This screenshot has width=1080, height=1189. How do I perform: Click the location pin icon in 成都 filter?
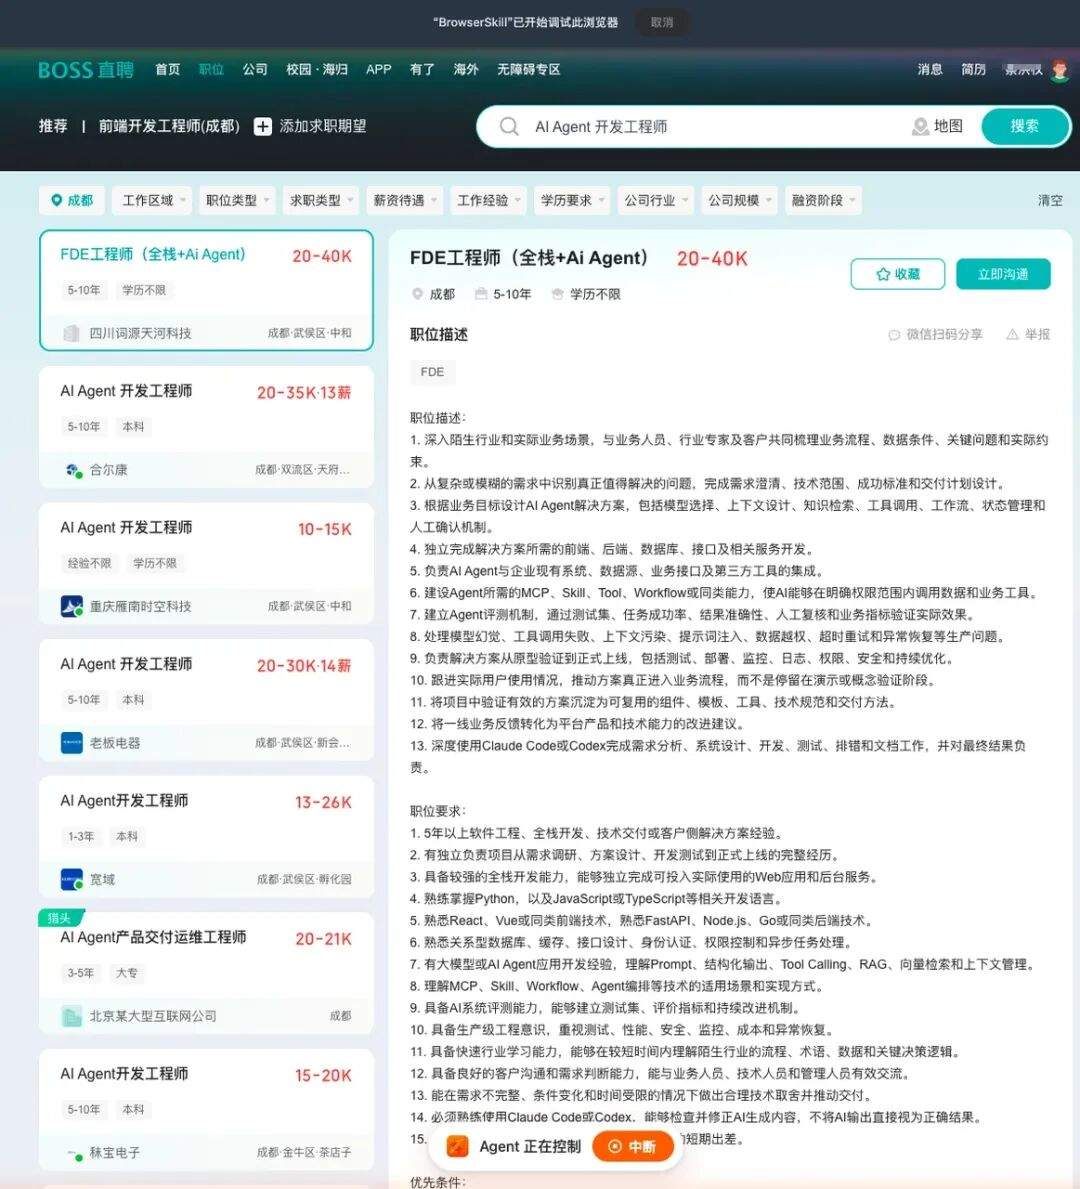click(x=56, y=200)
